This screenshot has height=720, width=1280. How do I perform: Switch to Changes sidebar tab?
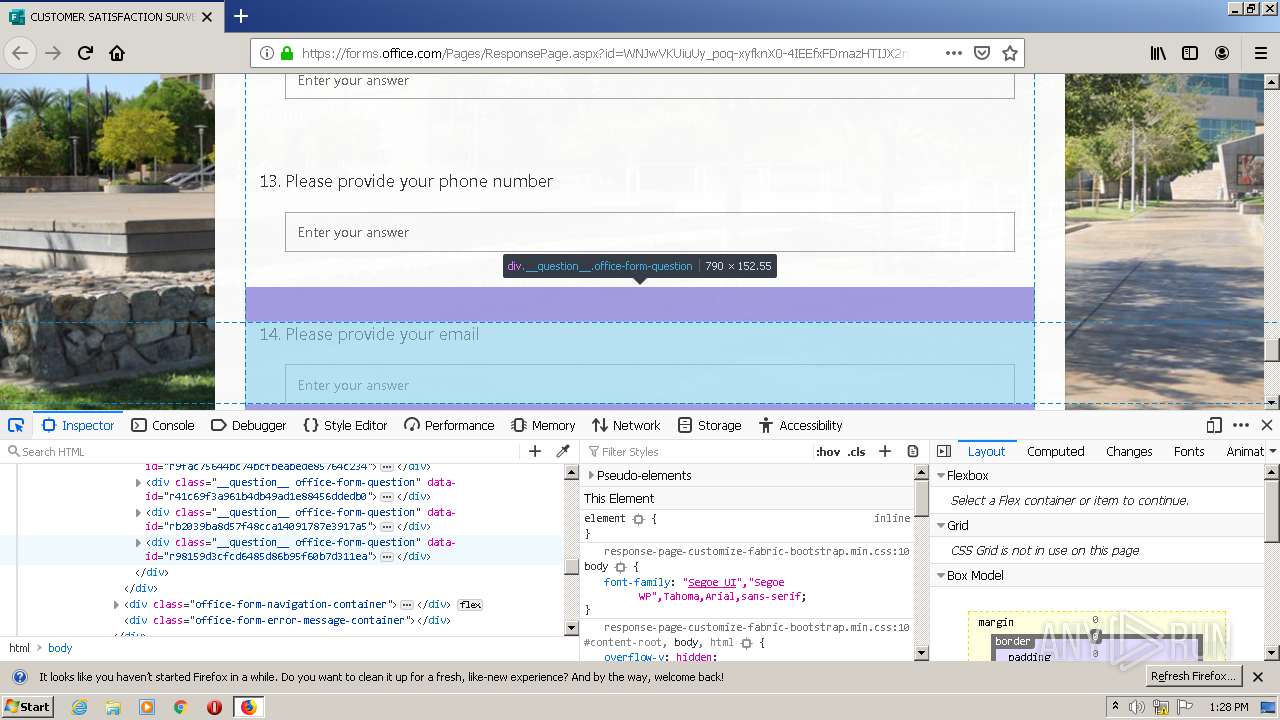click(x=1129, y=451)
